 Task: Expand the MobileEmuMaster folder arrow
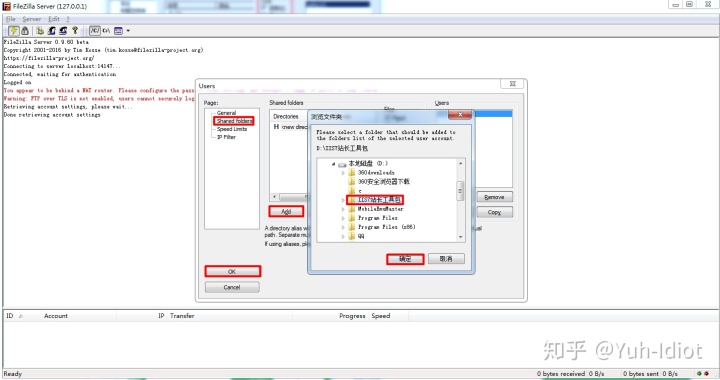pos(343,209)
